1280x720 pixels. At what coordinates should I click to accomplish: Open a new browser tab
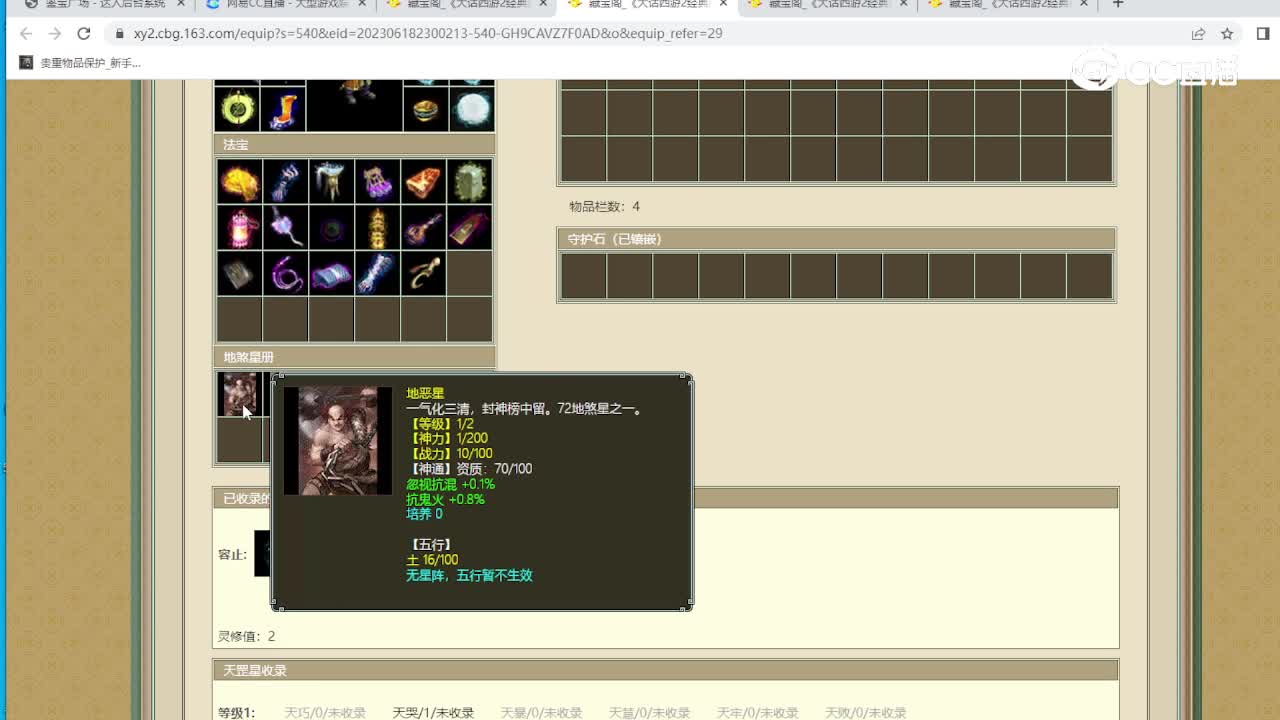(x=1118, y=5)
